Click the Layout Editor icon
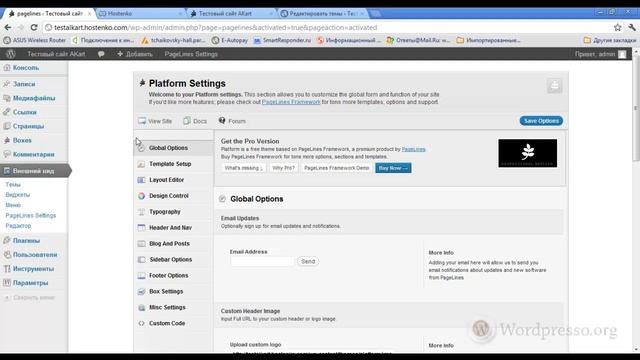Image resolution: width=640 pixels, height=360 pixels. coord(141,180)
